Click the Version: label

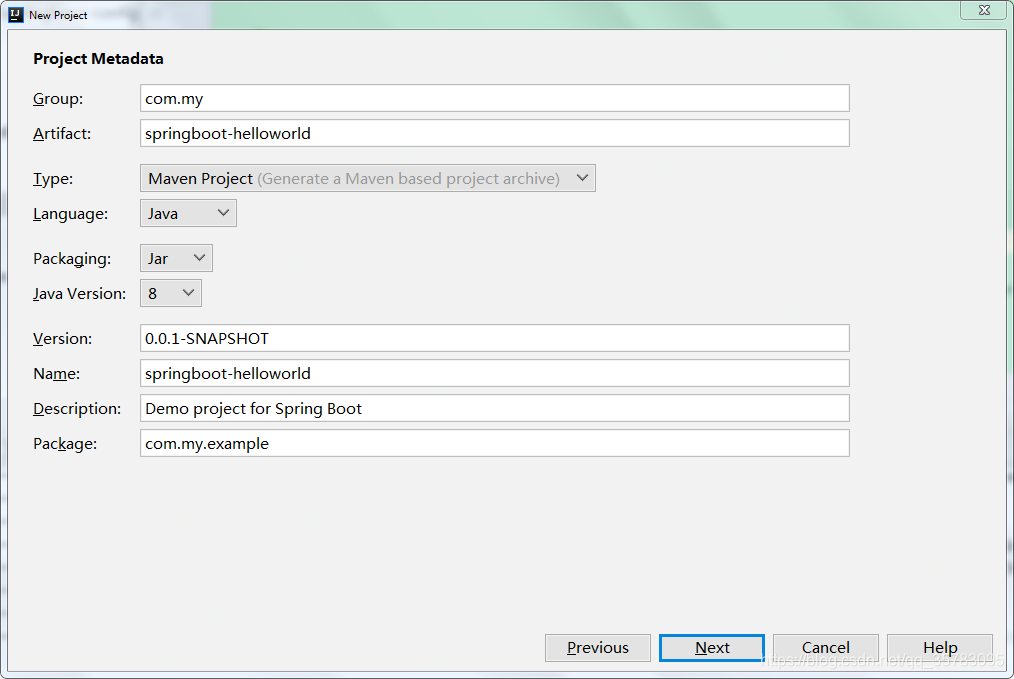coord(63,339)
